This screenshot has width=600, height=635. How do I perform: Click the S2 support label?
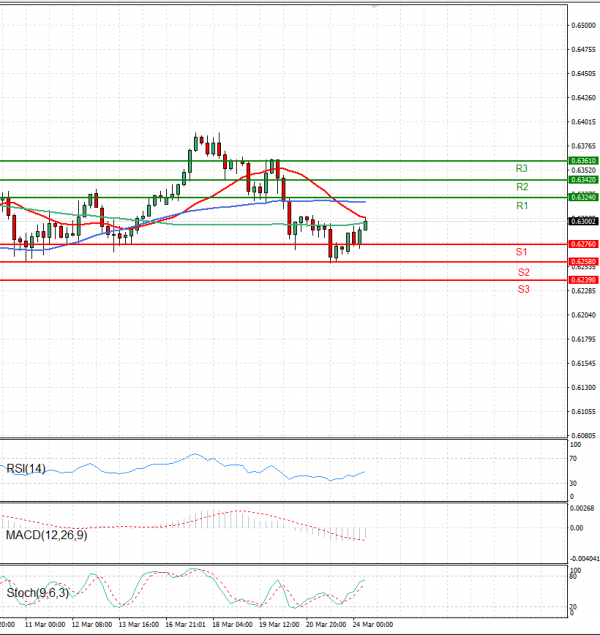[523, 272]
